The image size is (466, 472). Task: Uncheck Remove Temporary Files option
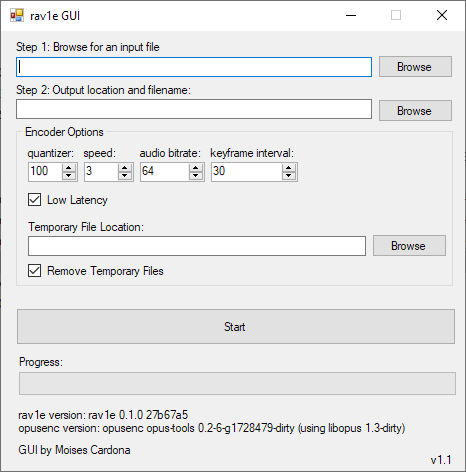pyautogui.click(x=35, y=271)
